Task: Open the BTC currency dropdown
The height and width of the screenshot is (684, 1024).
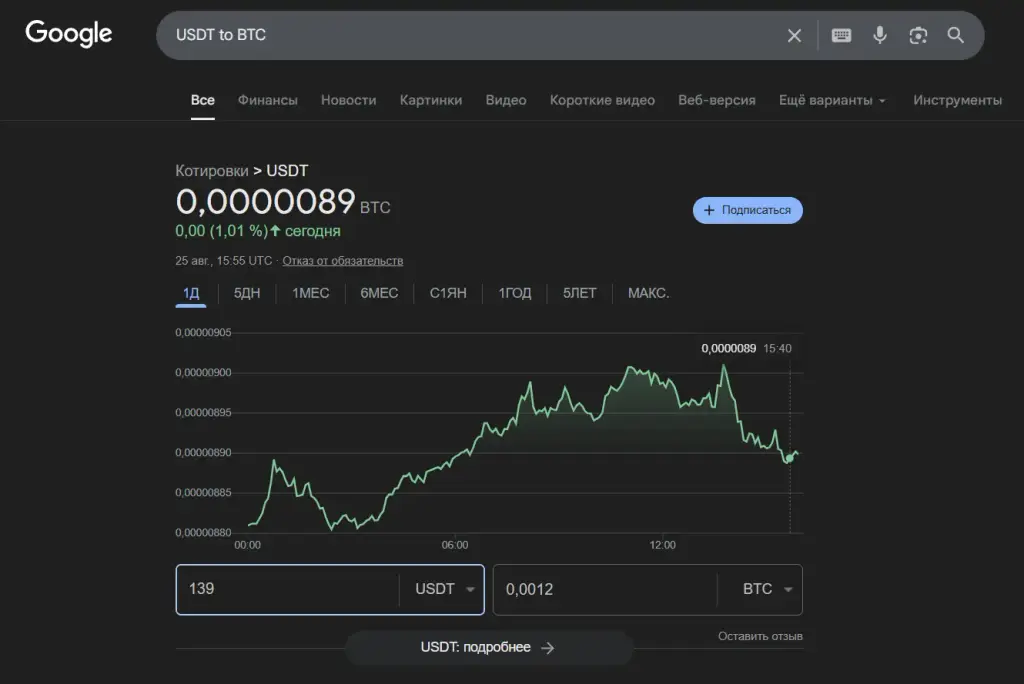Action: point(767,589)
